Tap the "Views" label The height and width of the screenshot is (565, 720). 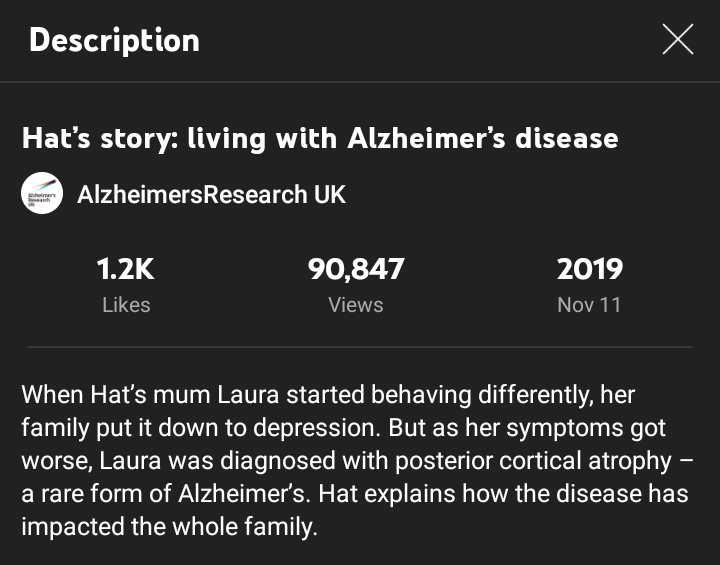(x=356, y=305)
